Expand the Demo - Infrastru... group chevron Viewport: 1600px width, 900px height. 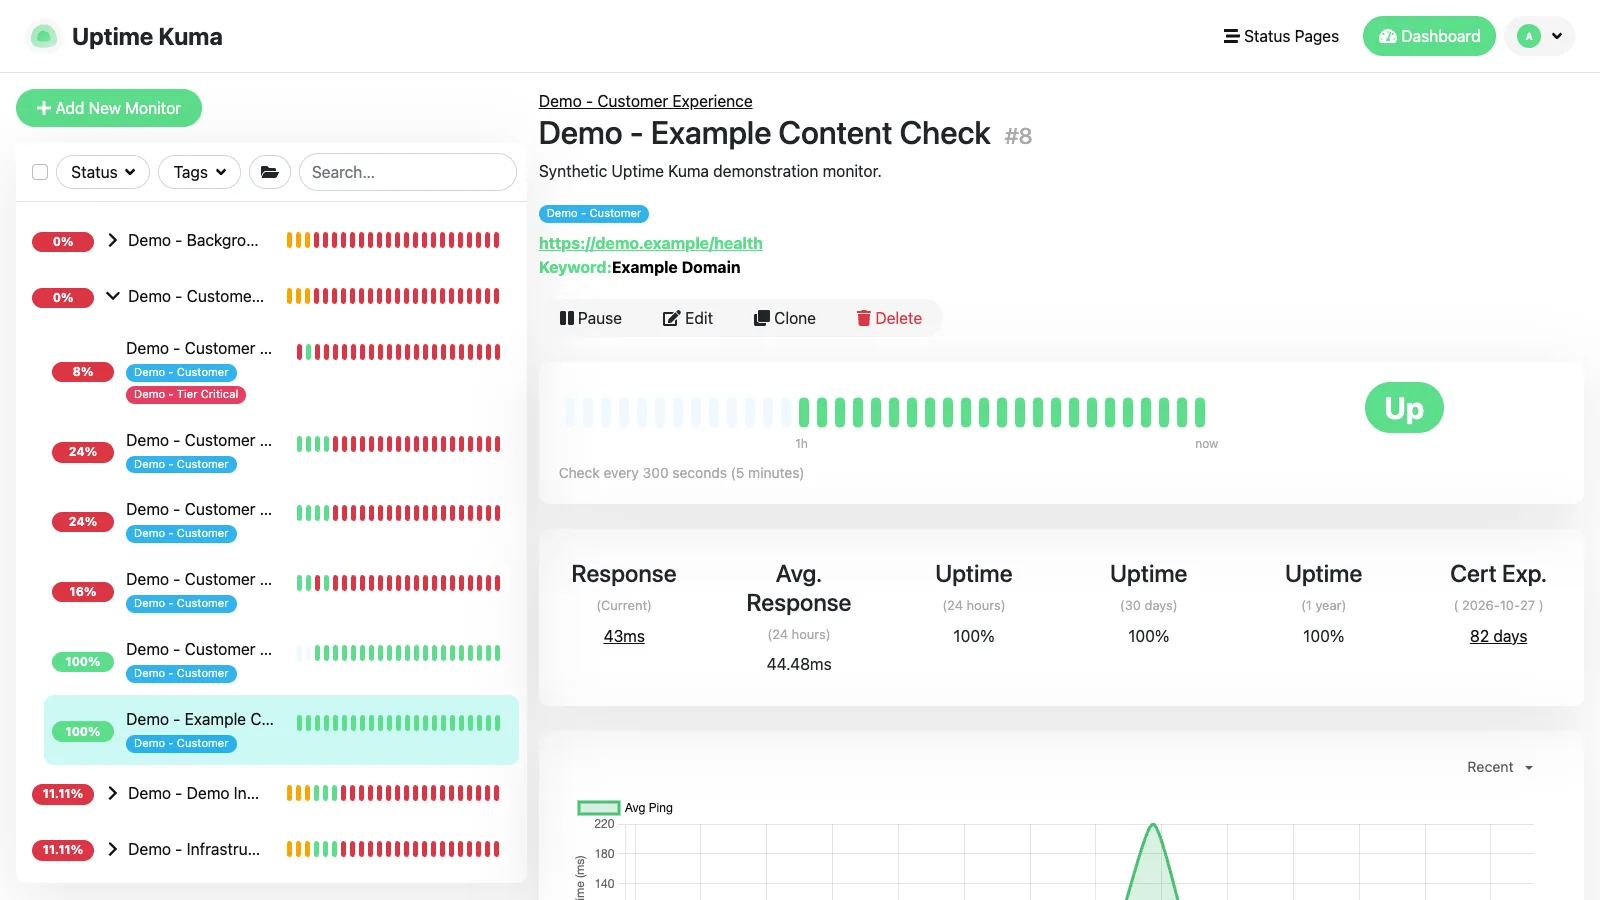pos(113,849)
